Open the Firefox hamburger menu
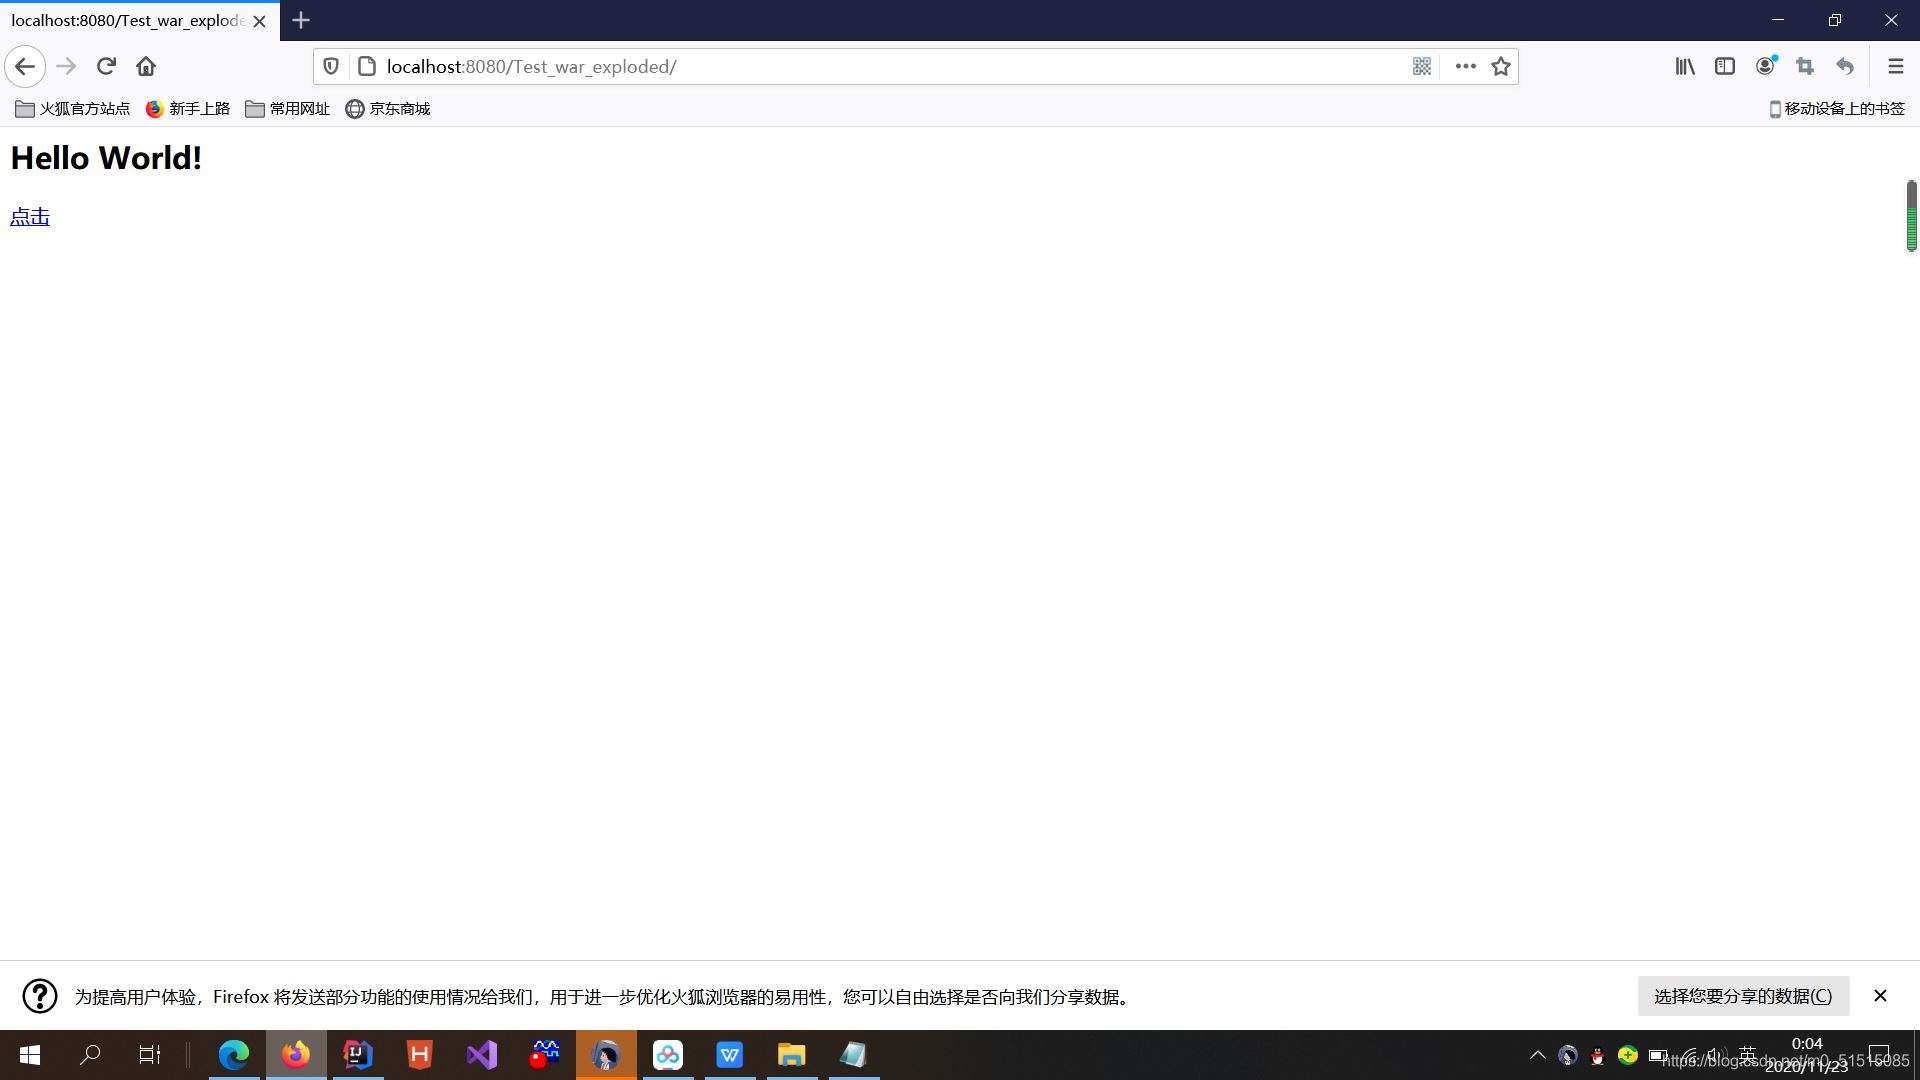Image resolution: width=1920 pixels, height=1080 pixels. 1896,66
